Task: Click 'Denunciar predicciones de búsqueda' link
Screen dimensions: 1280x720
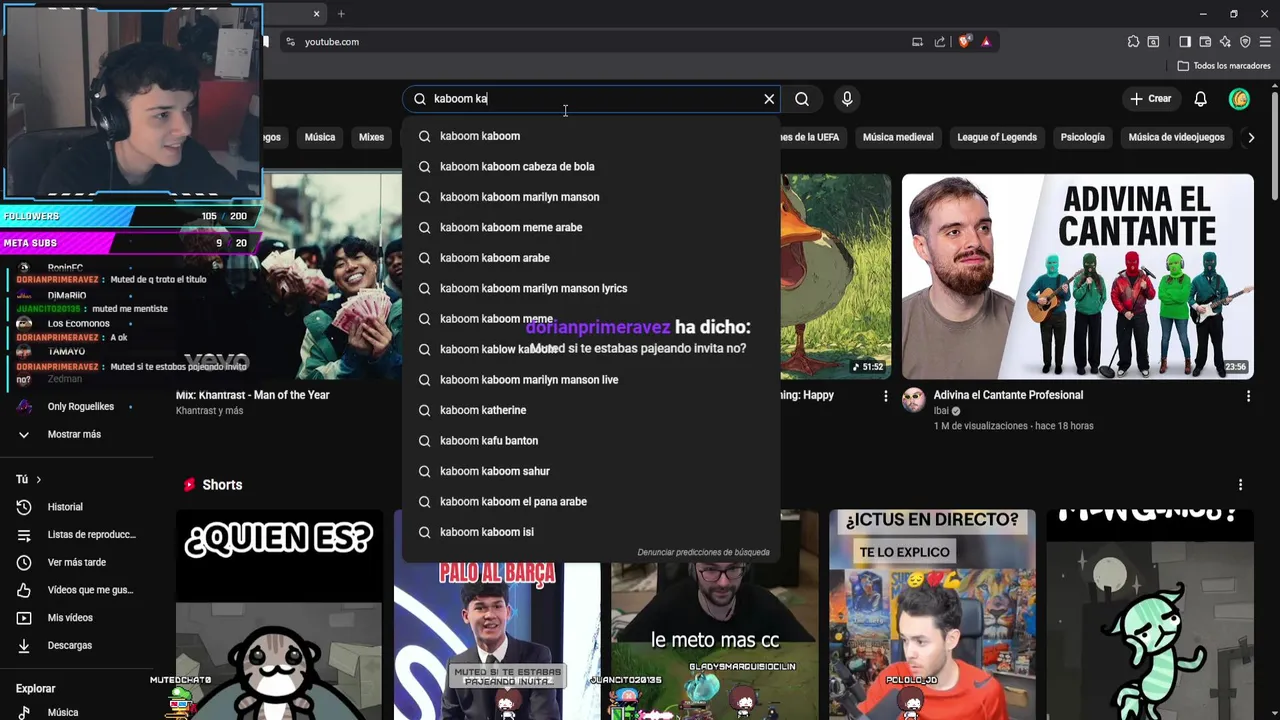Action: 703,552
